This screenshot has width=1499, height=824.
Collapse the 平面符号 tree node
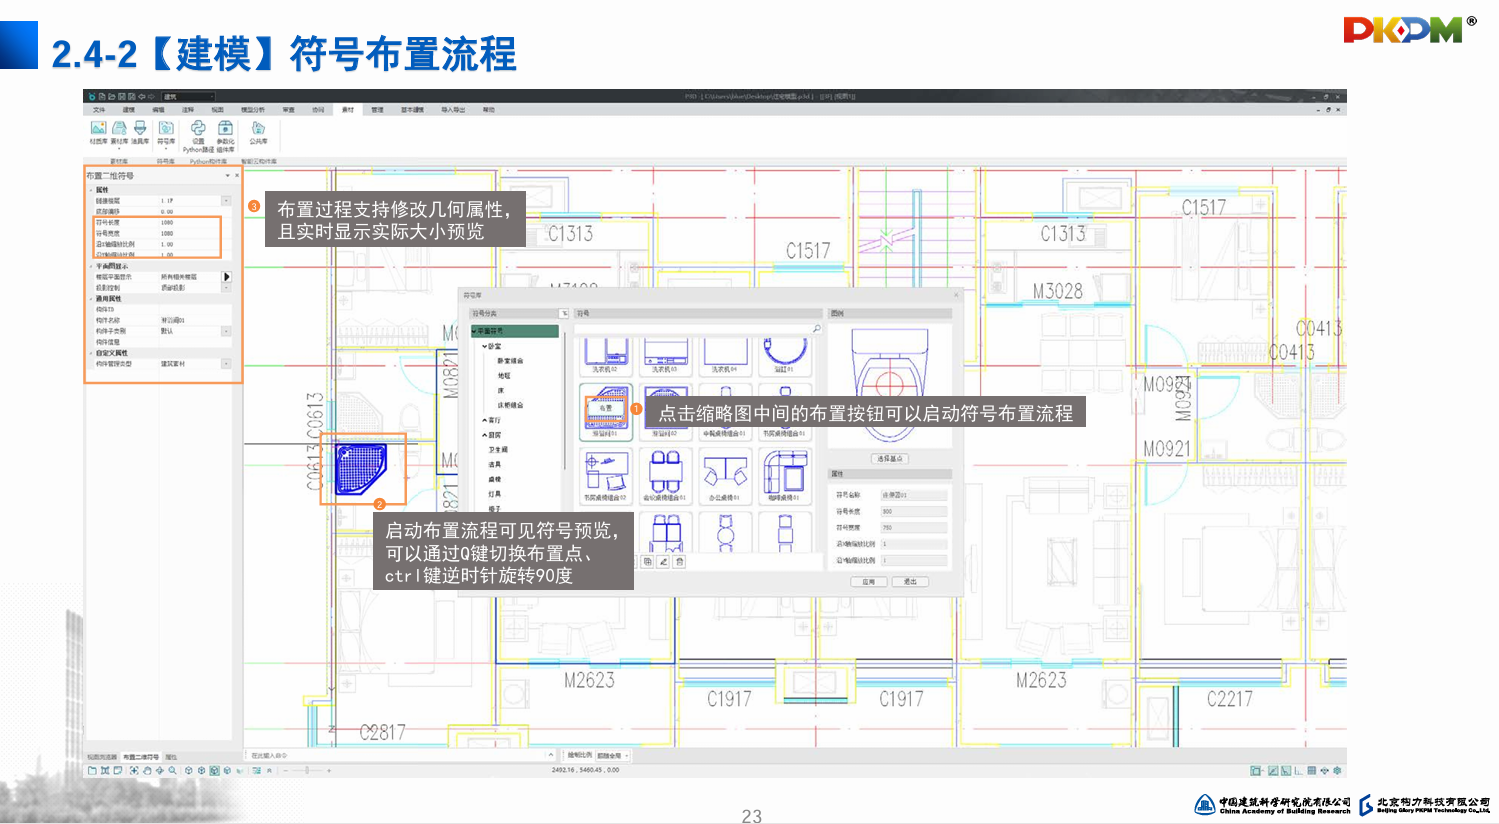[x=474, y=331]
